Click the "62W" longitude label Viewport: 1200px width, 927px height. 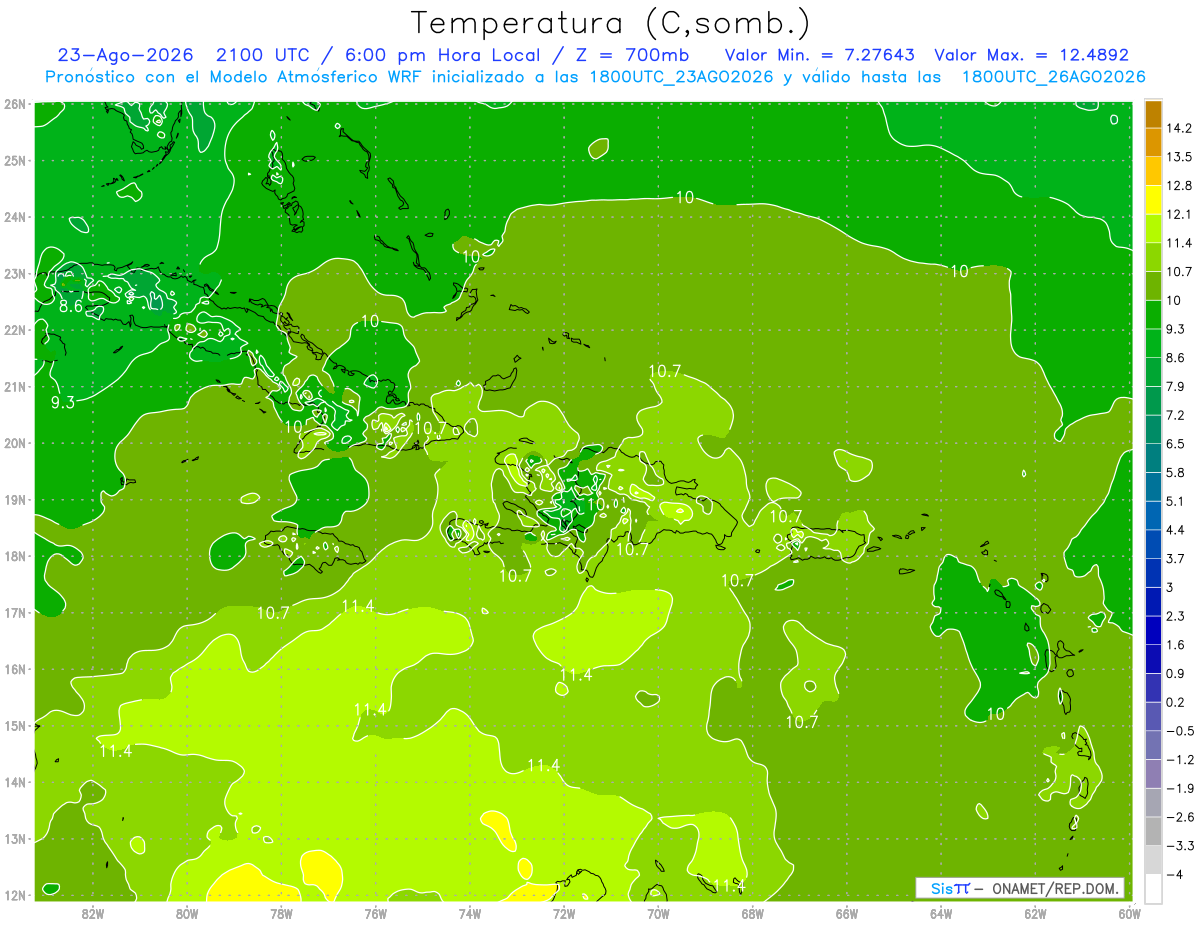[1035, 913]
